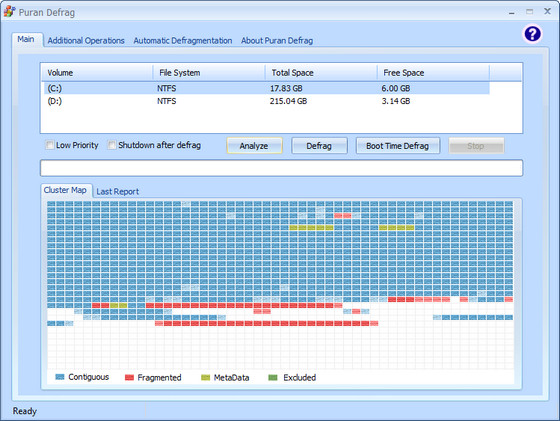
Task: Click the Puran Defrag app logo icon
Action: [x=9, y=11]
